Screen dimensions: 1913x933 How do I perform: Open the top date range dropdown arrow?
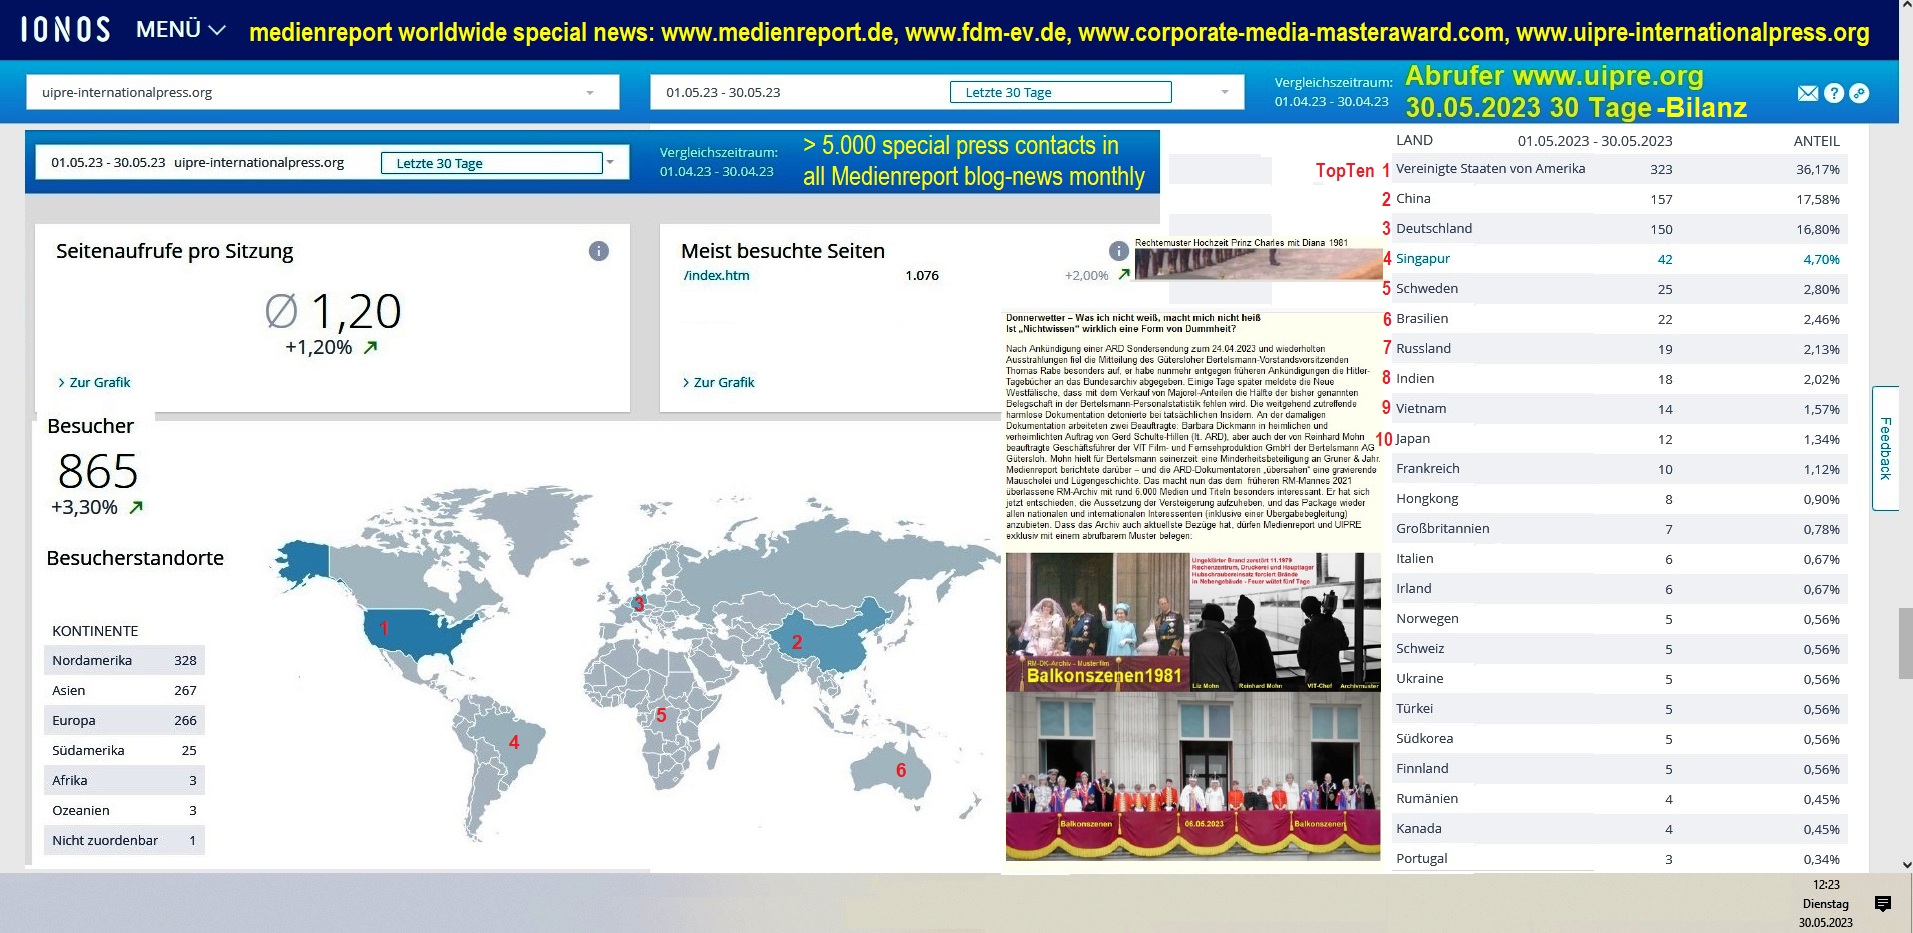click(x=1224, y=92)
